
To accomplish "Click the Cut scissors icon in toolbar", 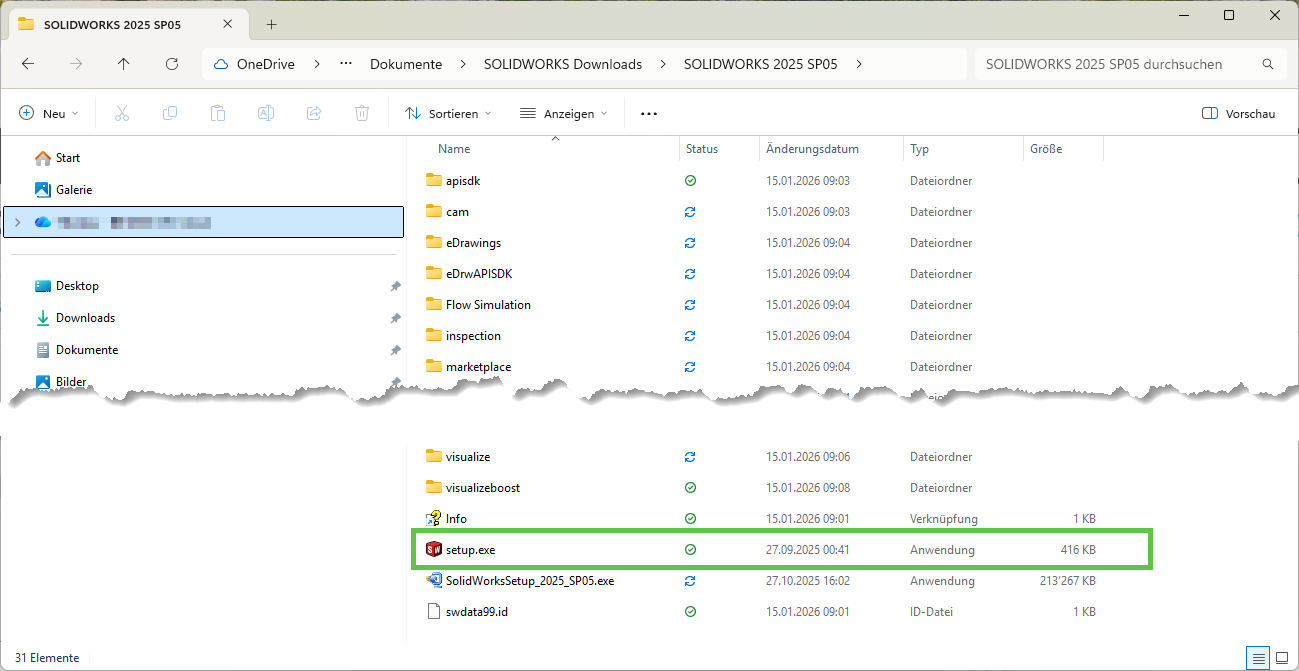I will 122,114.
